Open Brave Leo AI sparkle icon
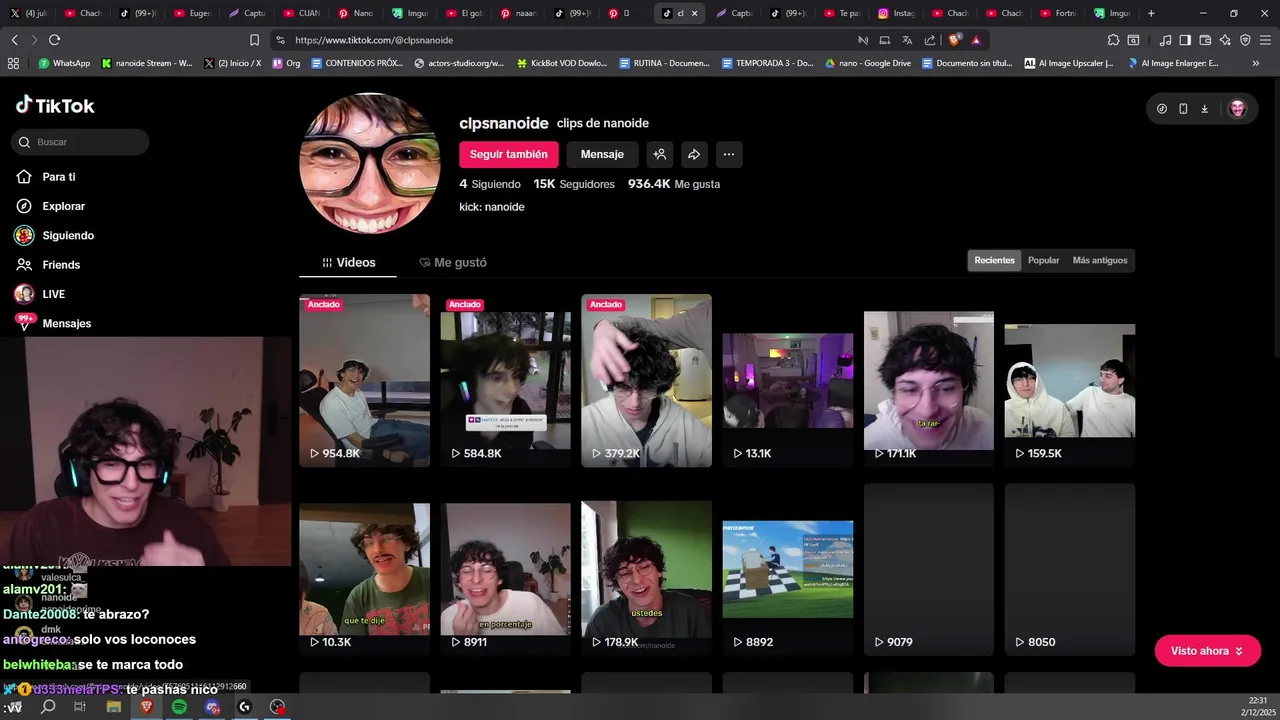This screenshot has height=720, width=1280. (x=1225, y=40)
